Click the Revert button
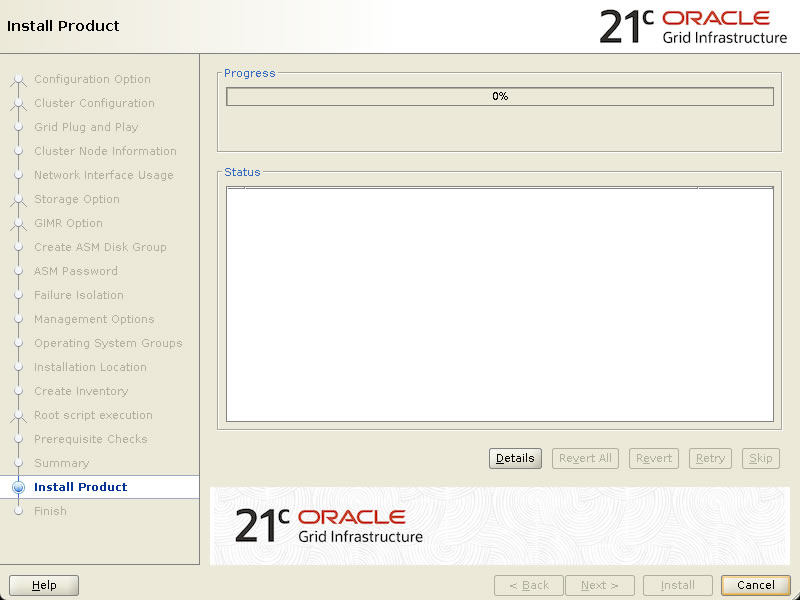800x600 pixels. click(654, 458)
